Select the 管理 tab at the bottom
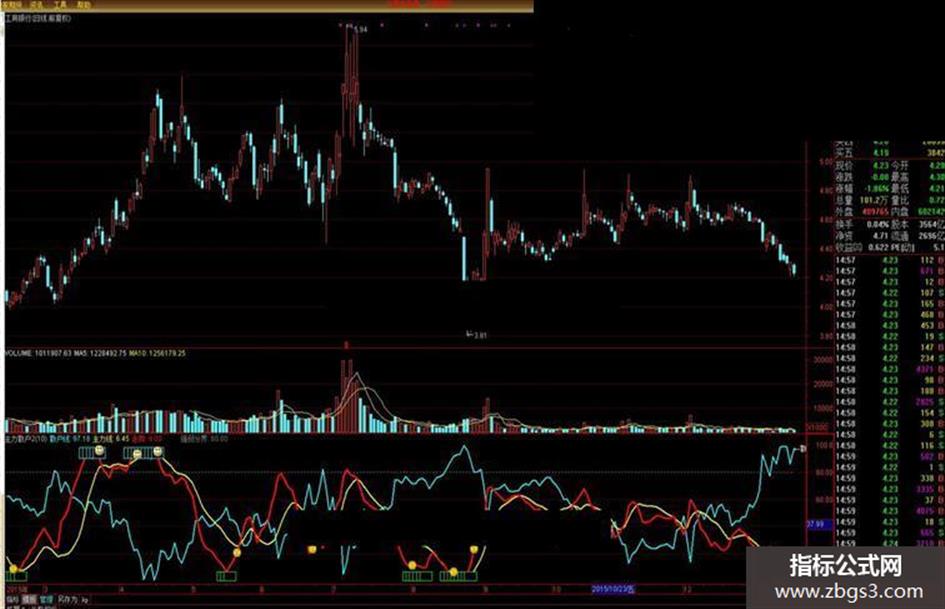This screenshot has width=945, height=609. [46, 600]
